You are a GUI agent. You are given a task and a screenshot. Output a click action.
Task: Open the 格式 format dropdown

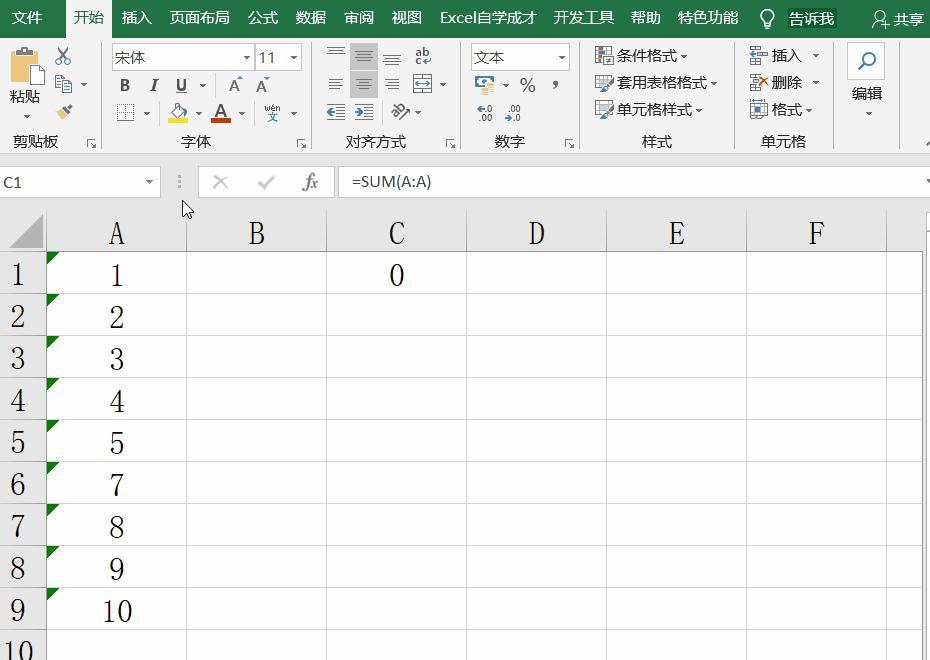[x=781, y=110]
